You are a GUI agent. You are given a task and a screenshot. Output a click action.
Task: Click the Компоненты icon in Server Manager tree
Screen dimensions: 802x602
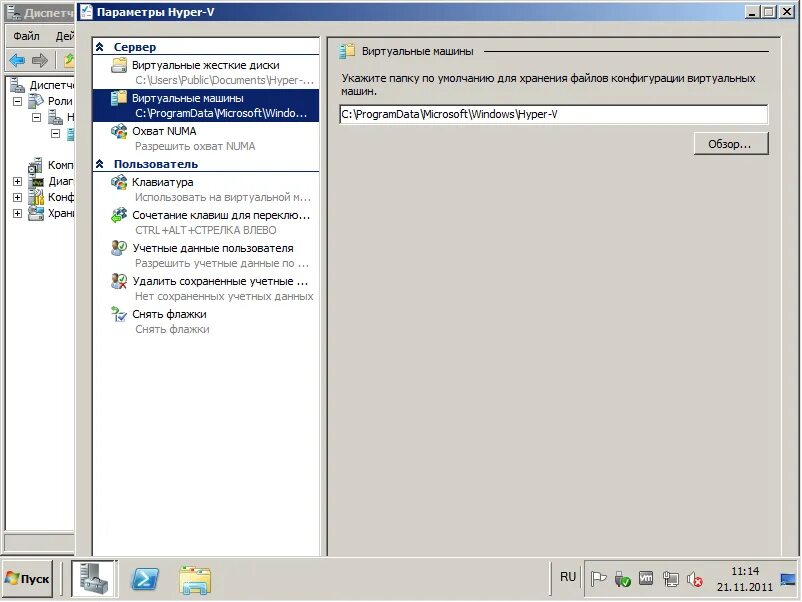[x=36, y=165]
